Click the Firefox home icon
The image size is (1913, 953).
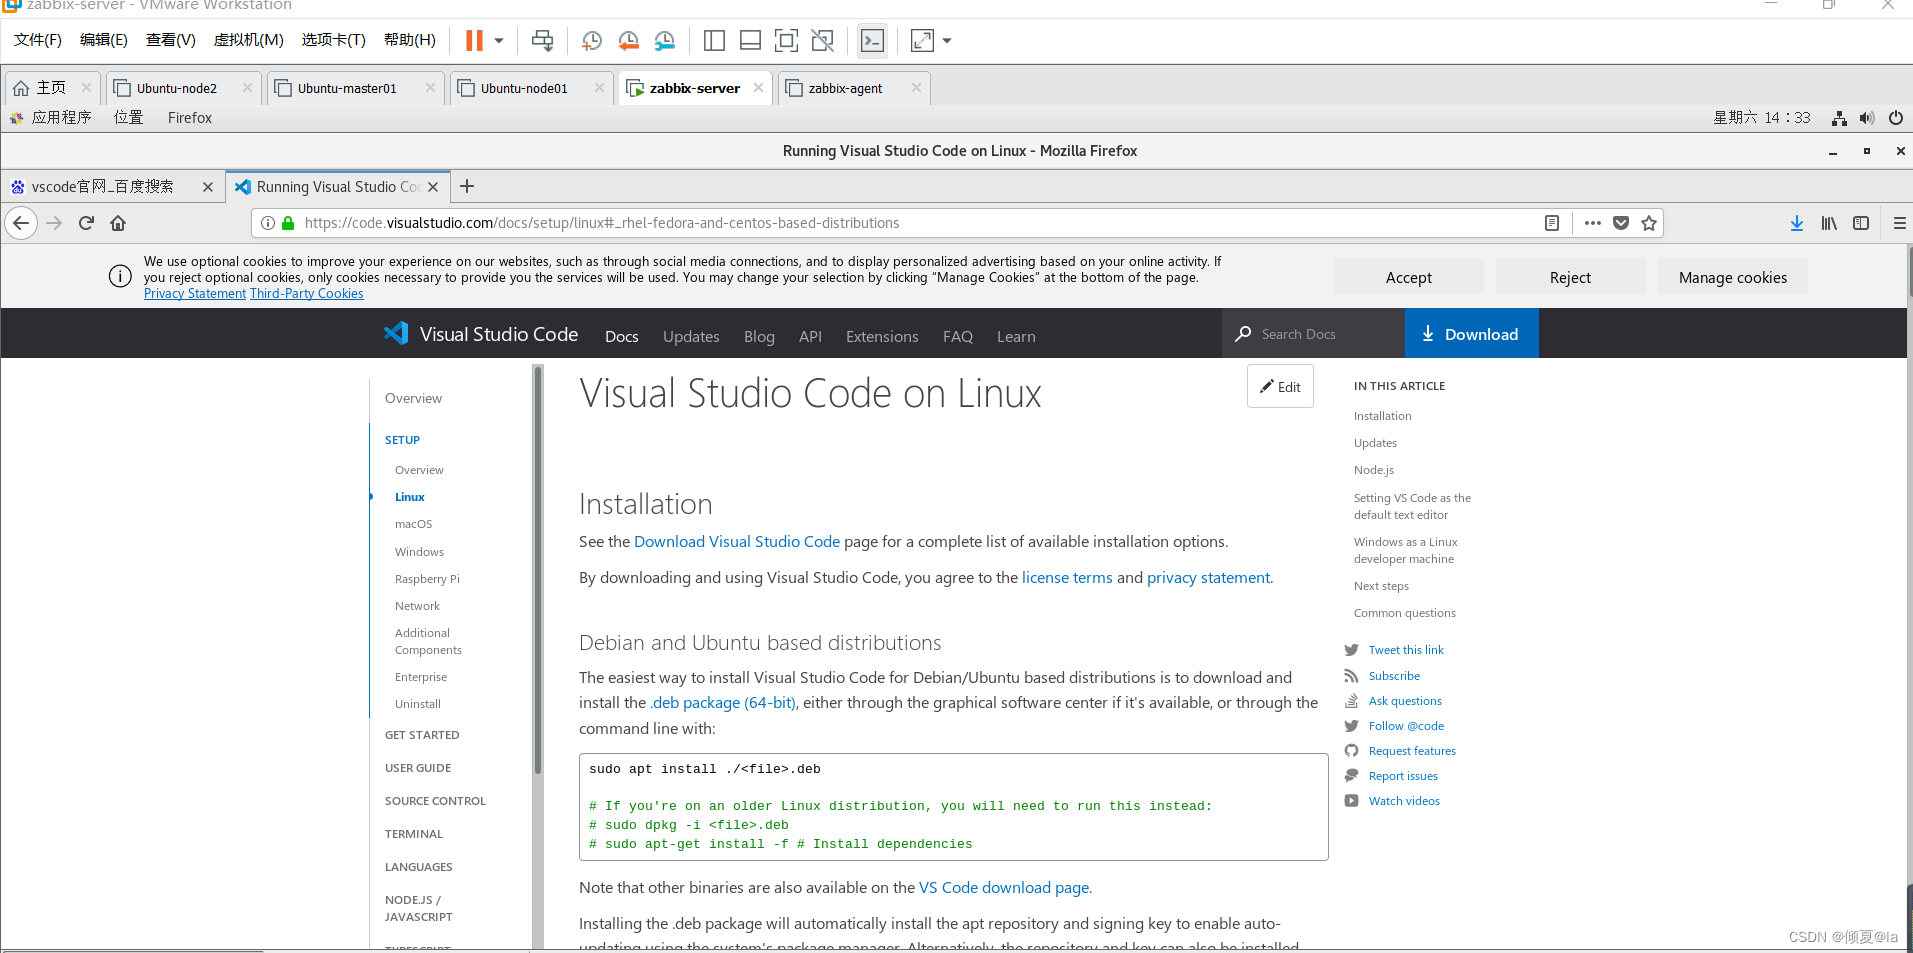[118, 223]
